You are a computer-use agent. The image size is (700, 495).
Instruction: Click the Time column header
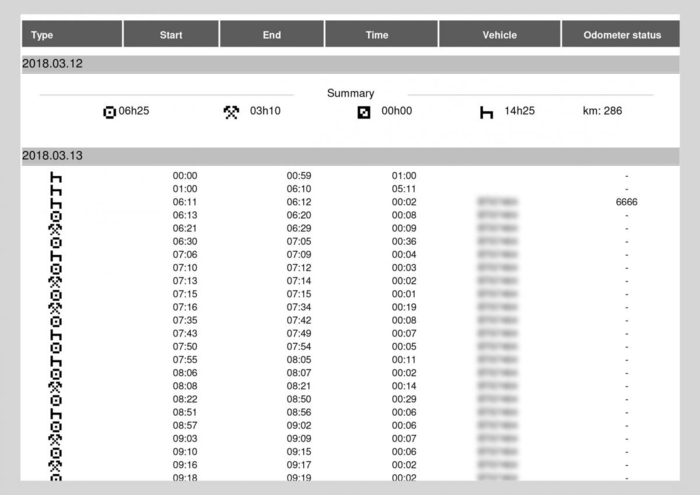click(377, 35)
